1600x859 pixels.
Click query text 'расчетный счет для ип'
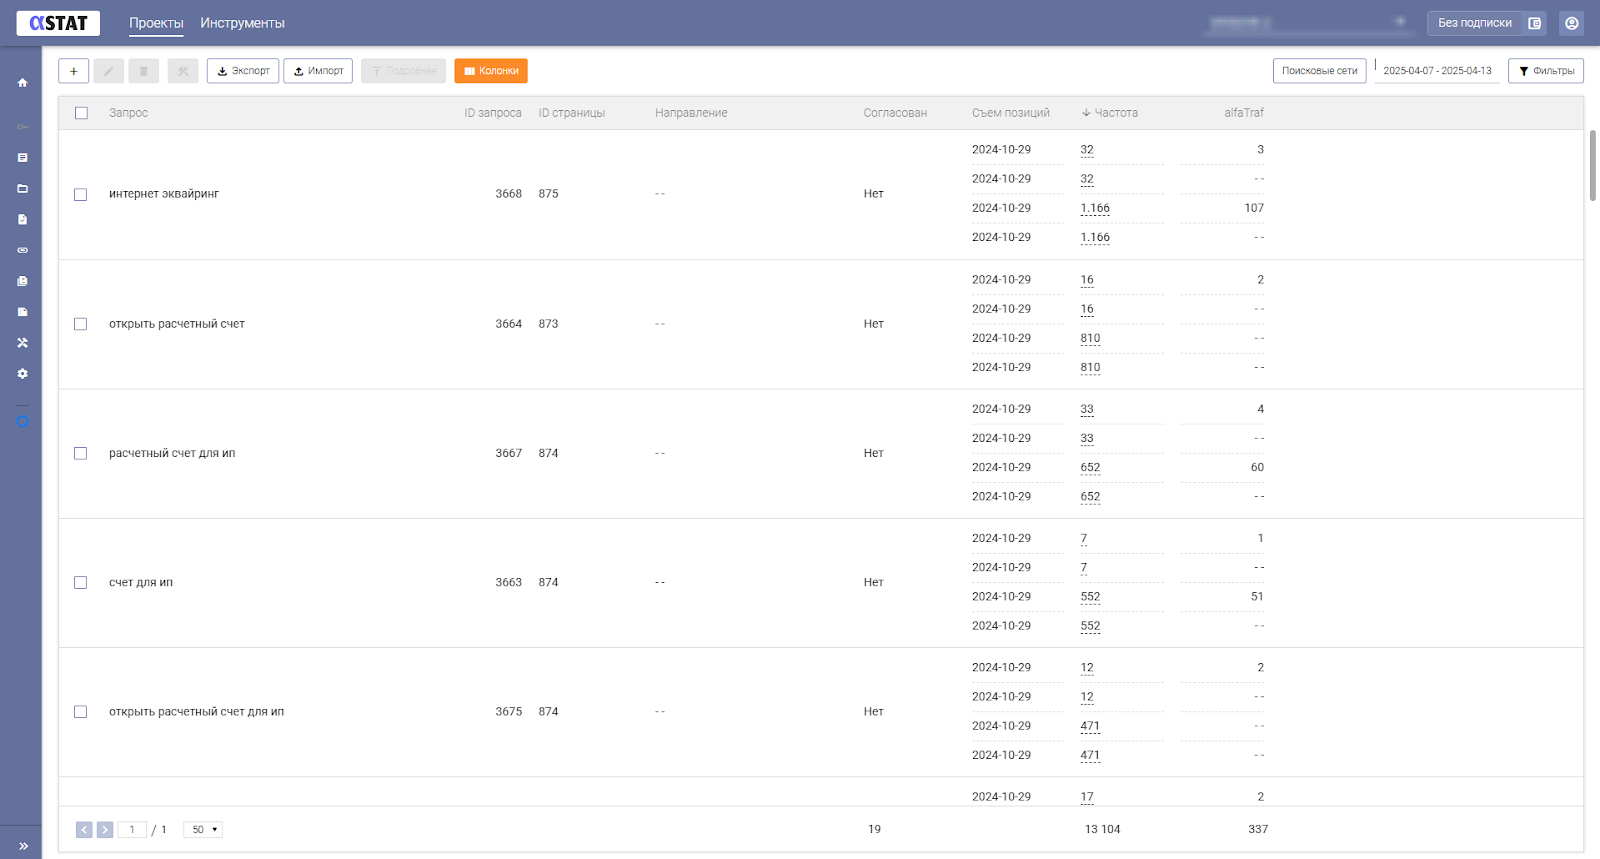(172, 453)
